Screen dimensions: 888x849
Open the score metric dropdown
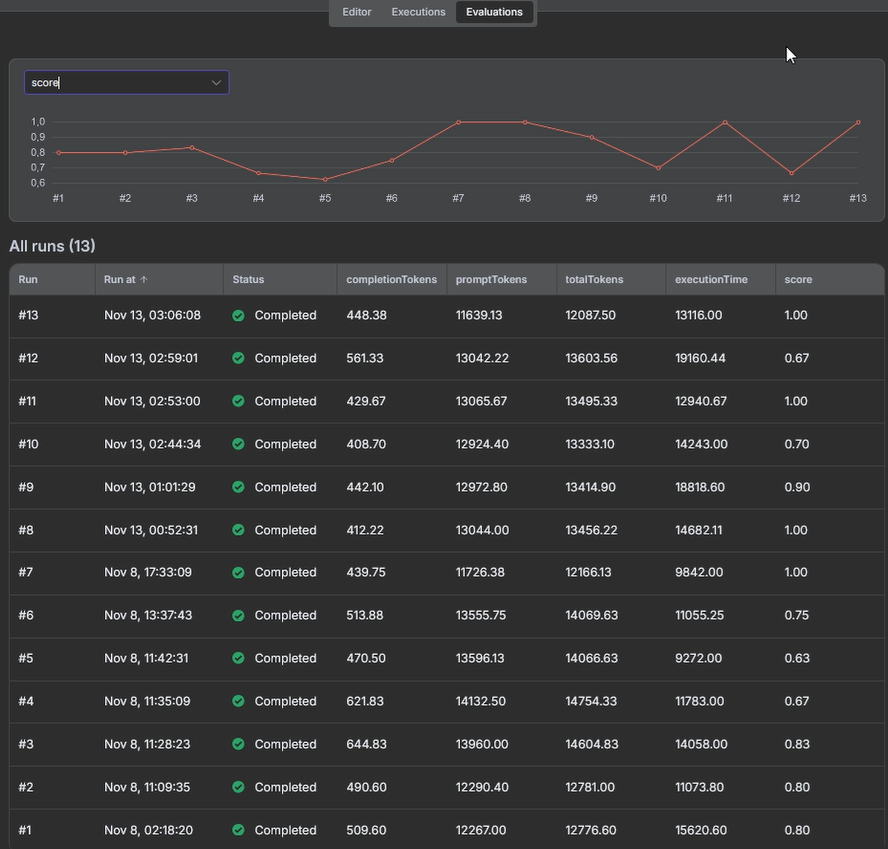pos(126,82)
